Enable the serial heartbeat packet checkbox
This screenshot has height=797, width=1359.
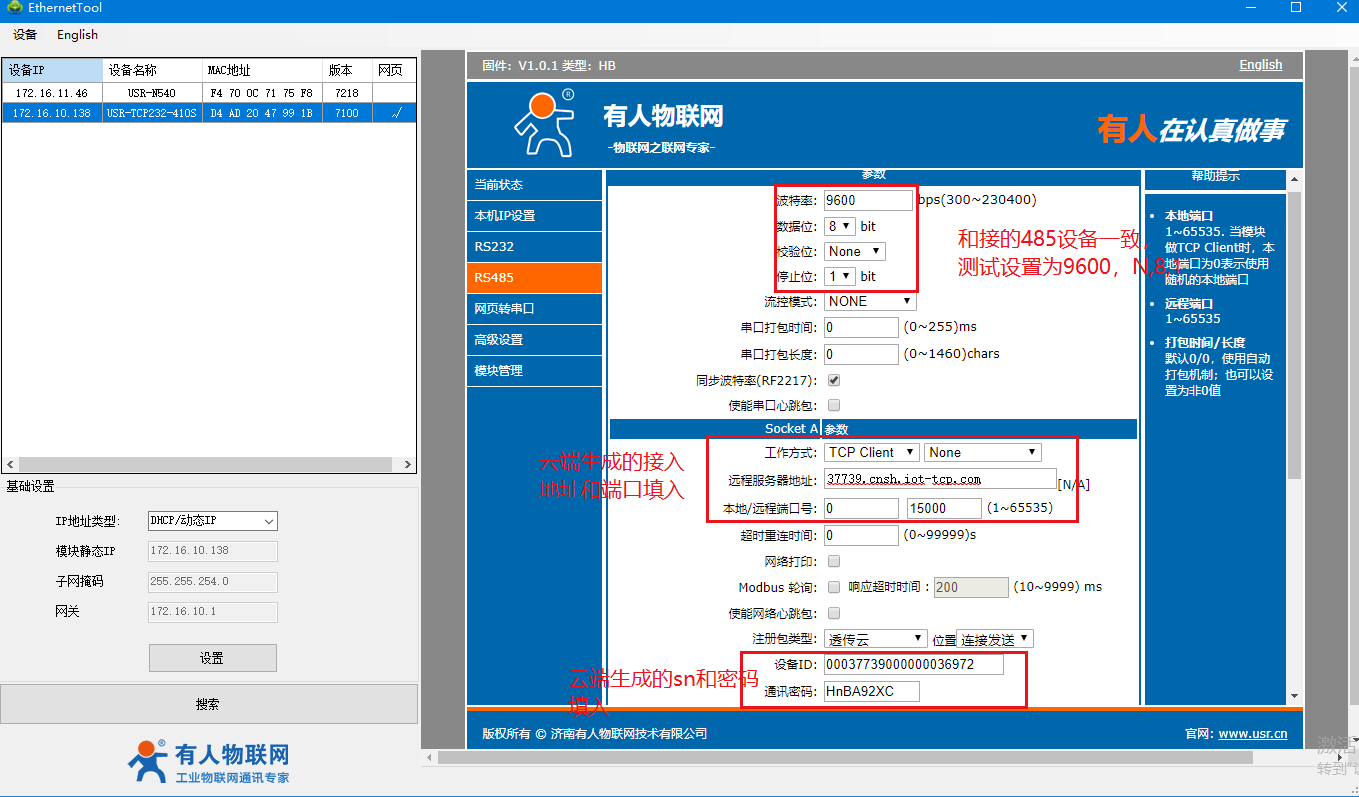pos(834,405)
